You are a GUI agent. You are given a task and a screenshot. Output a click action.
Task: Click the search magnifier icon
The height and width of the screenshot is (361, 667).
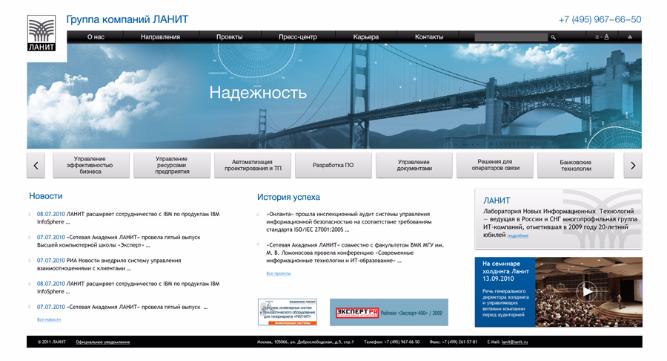pos(553,37)
